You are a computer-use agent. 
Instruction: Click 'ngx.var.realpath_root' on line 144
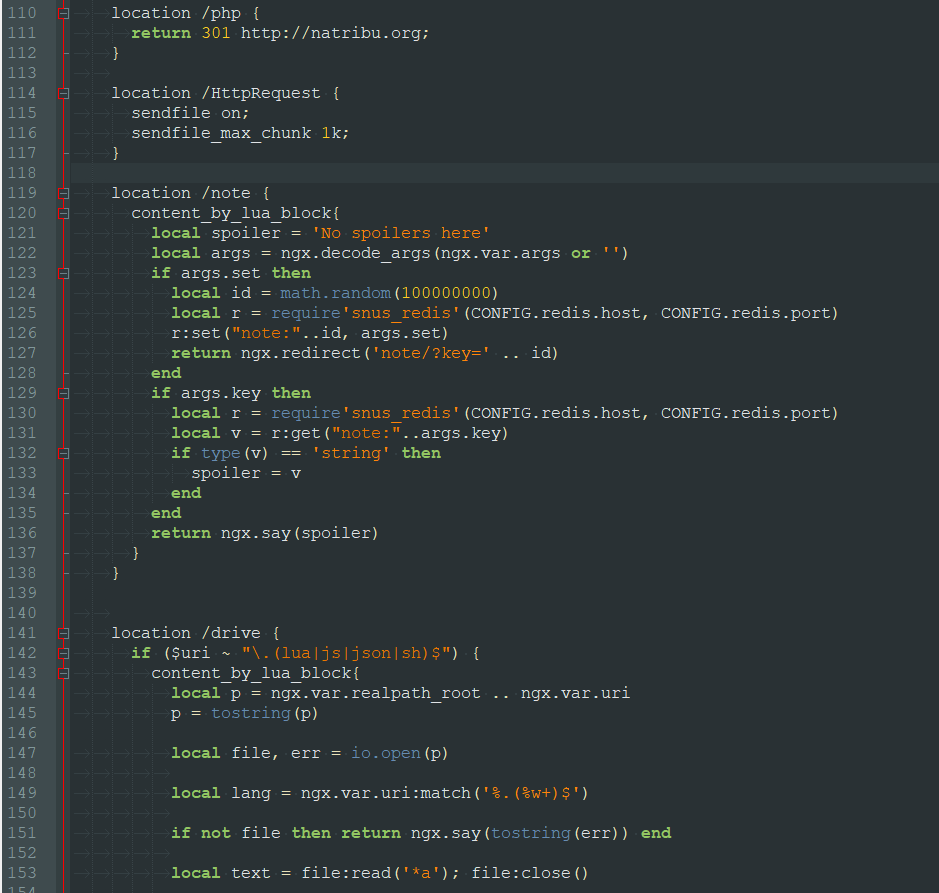(x=375, y=693)
